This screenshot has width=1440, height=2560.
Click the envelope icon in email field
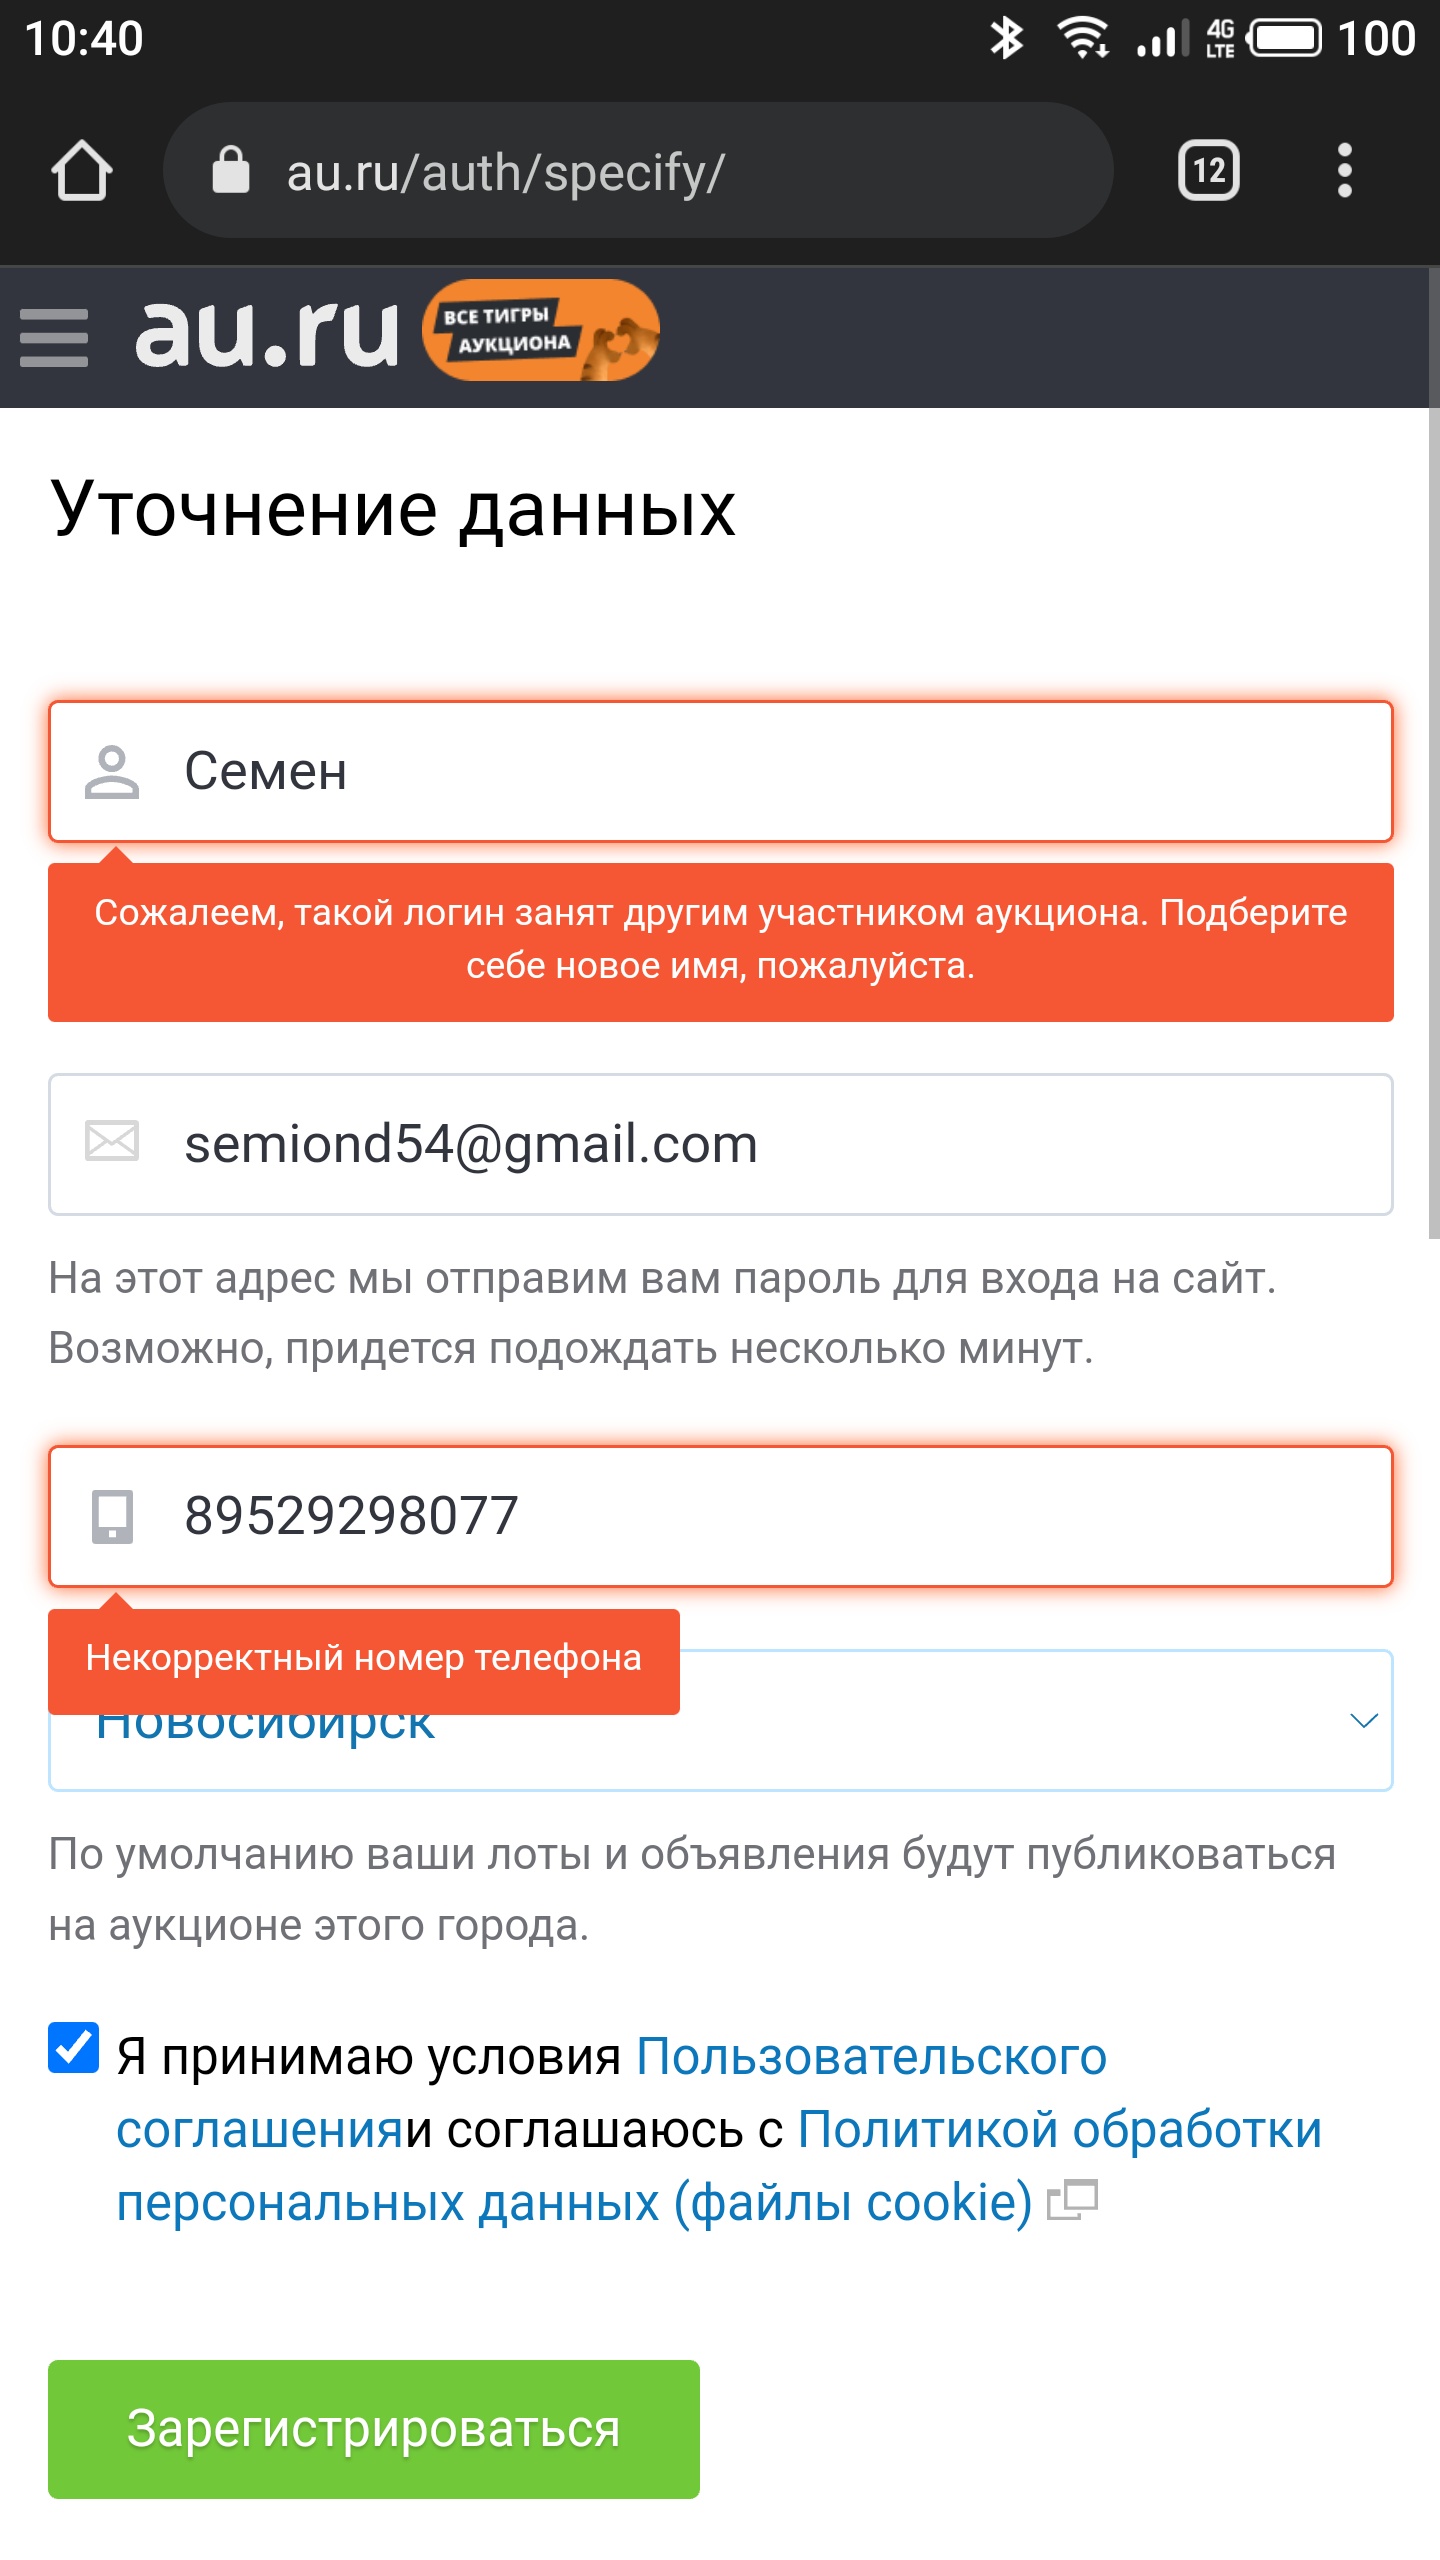111,1142
